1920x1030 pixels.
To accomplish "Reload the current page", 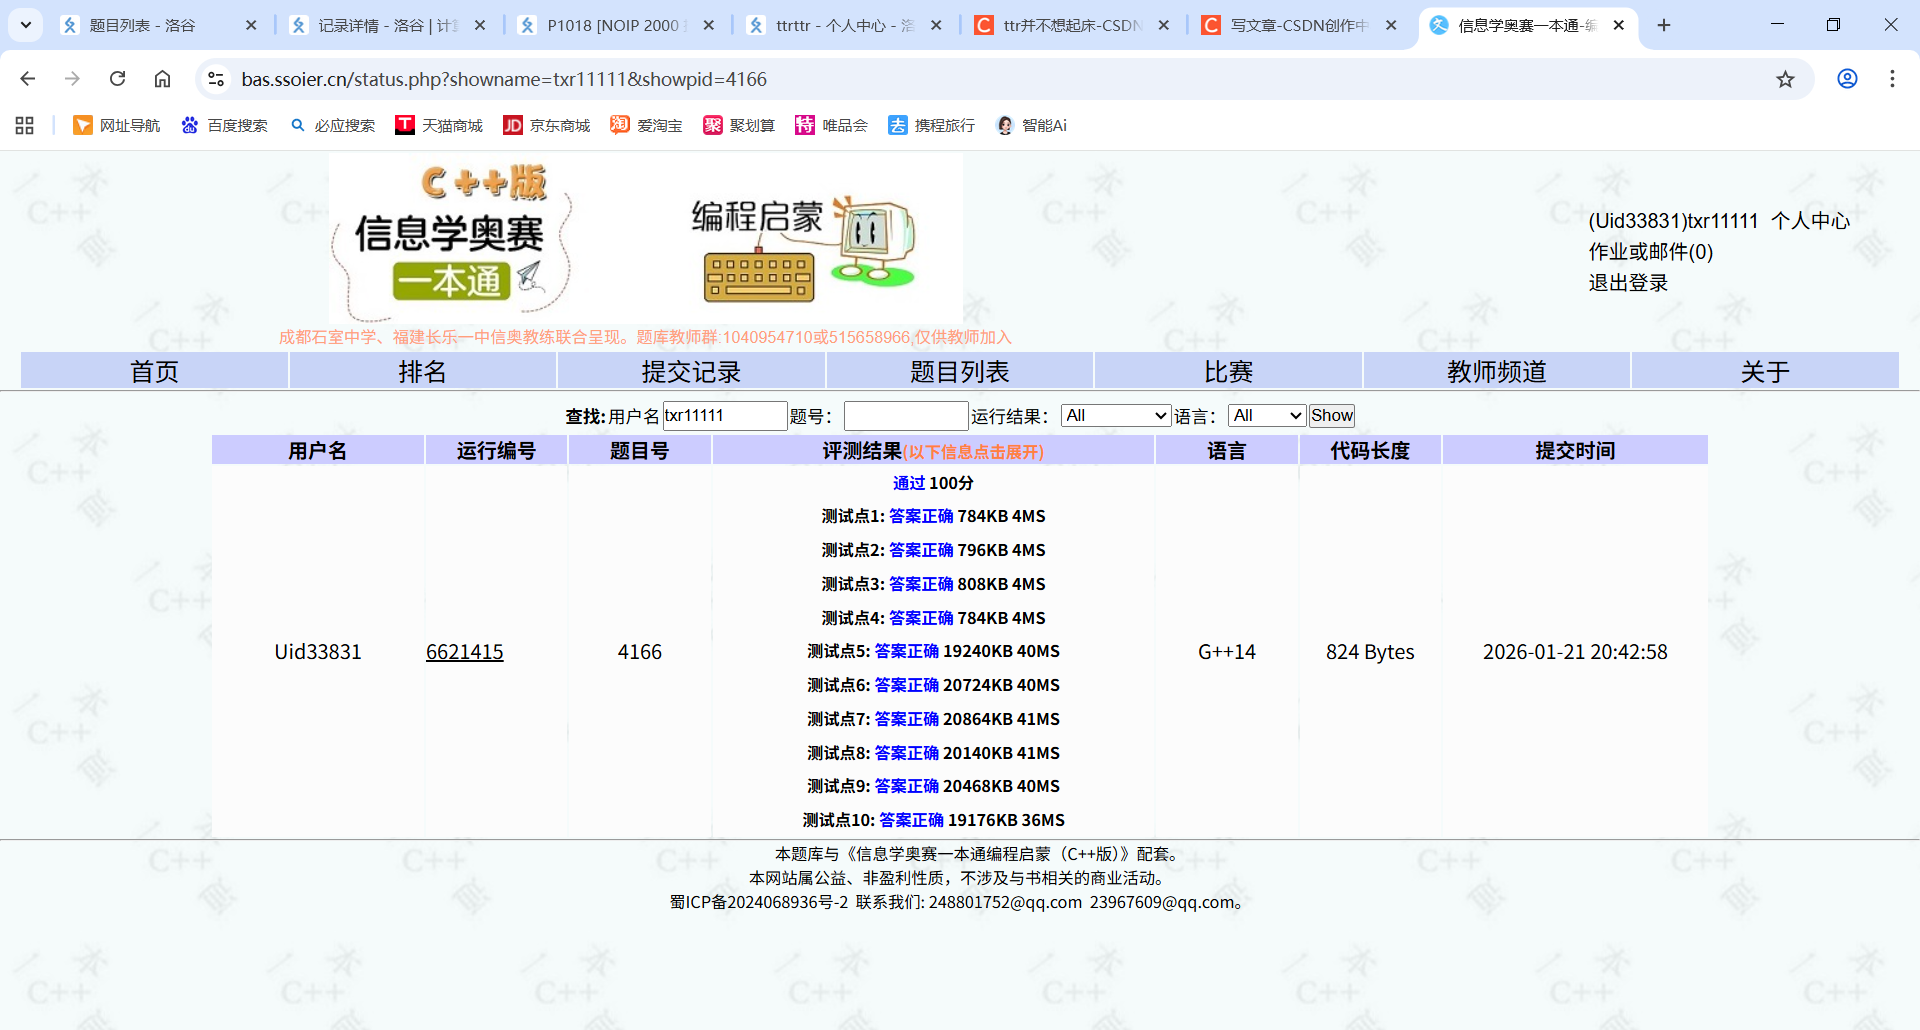I will tap(117, 79).
